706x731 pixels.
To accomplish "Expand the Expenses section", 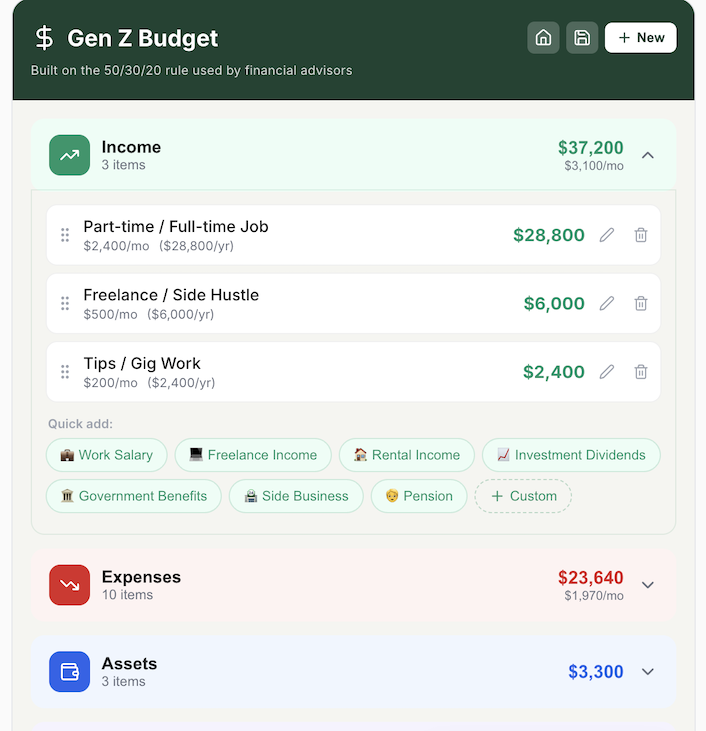I will pyautogui.click(x=648, y=585).
